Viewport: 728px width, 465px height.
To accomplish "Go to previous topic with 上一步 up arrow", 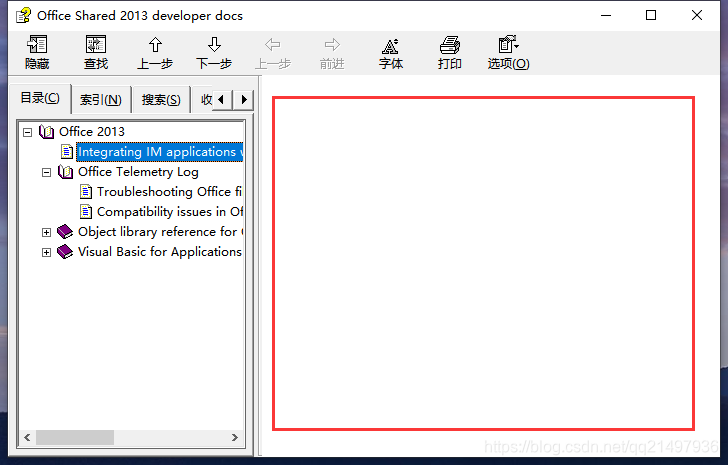I will point(155,45).
